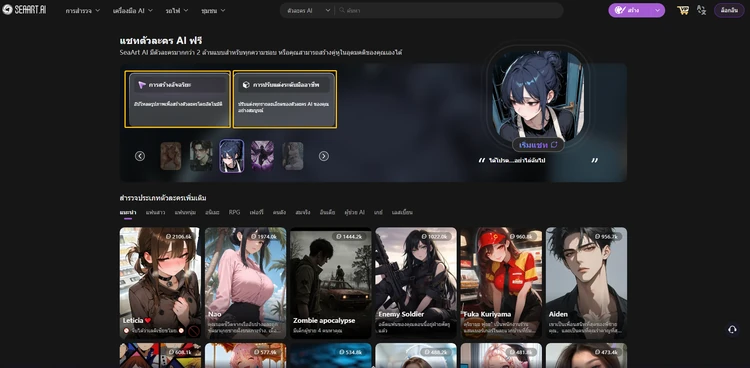Expand the การสำรวจ navigation menu
The image size is (750, 368).
point(83,10)
